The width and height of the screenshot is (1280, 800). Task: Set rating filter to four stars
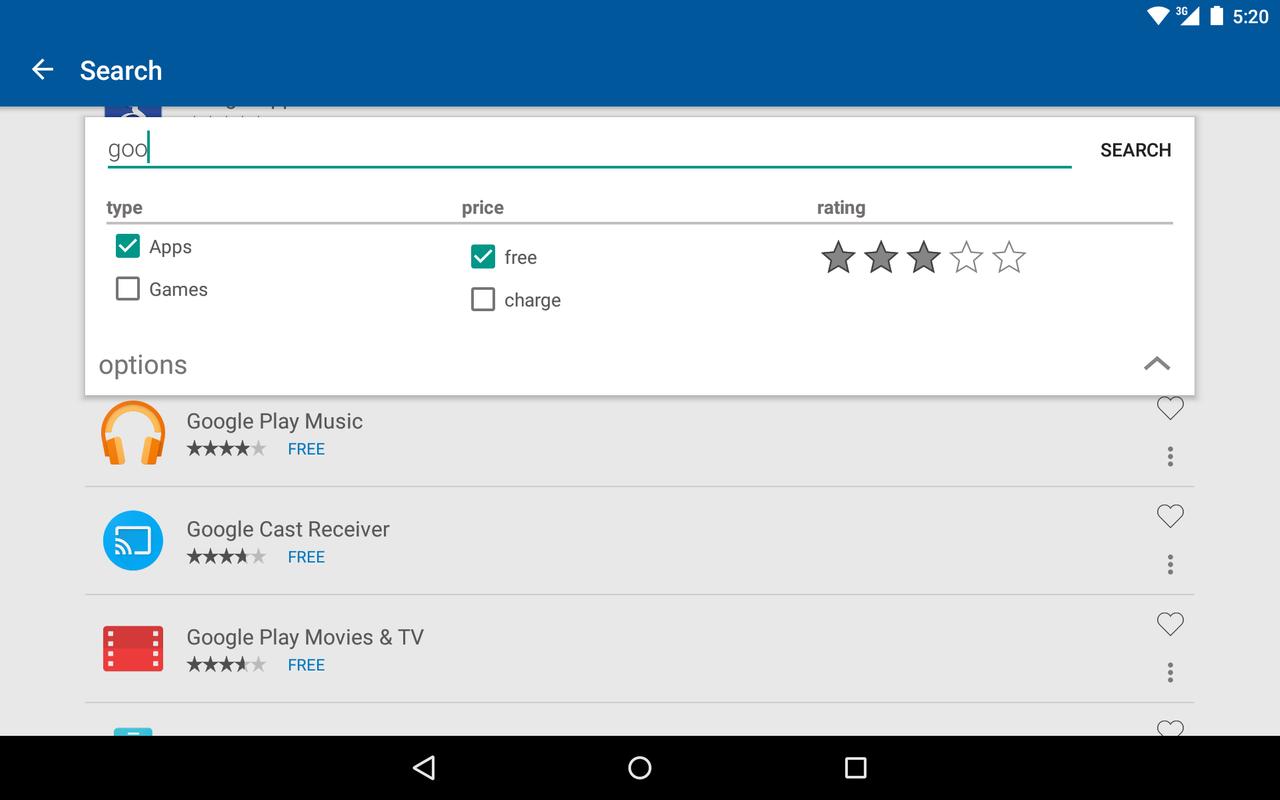(966, 258)
